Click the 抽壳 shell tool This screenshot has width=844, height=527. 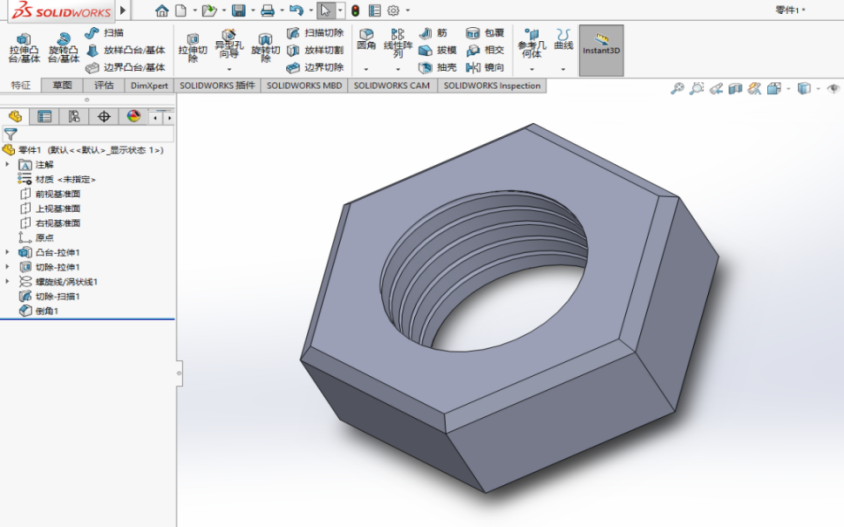(x=438, y=67)
